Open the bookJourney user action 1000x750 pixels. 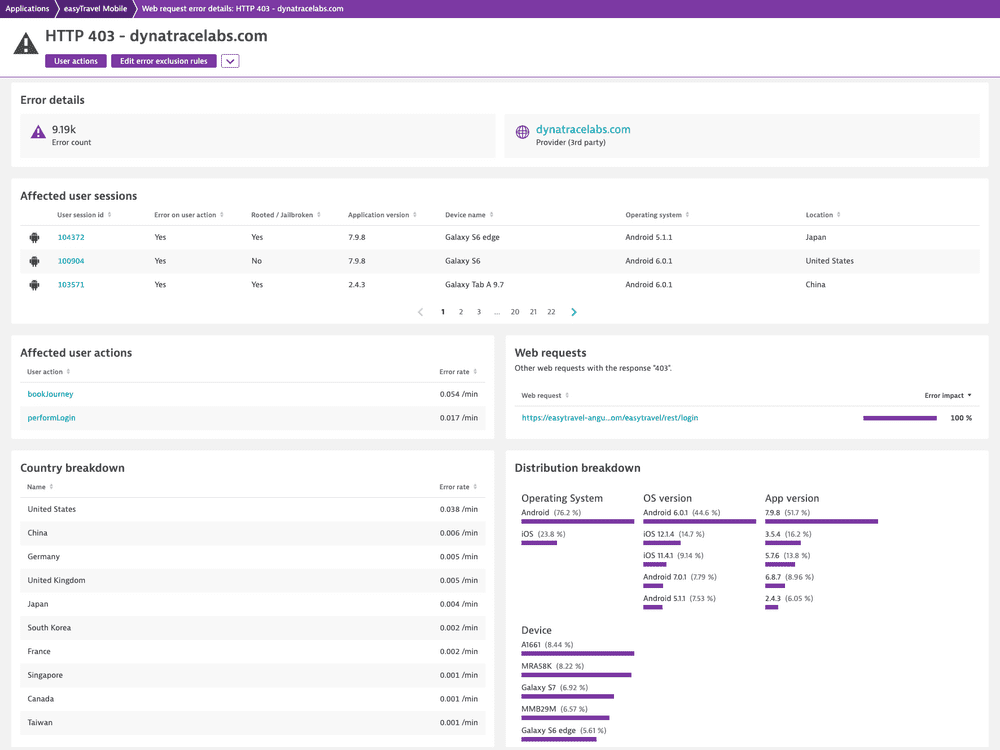50,394
